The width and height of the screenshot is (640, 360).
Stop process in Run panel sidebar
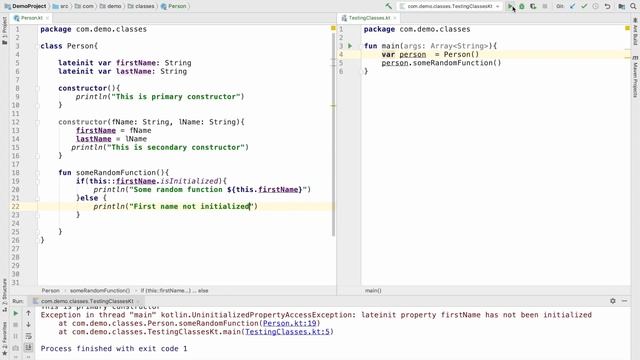point(16,325)
